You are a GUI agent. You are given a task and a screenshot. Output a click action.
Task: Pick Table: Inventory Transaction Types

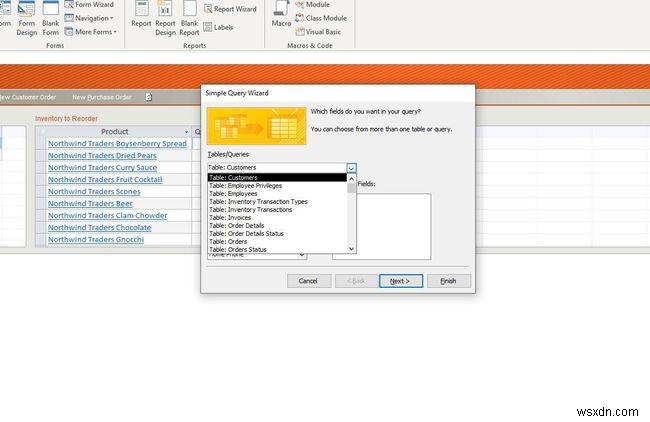(277, 201)
